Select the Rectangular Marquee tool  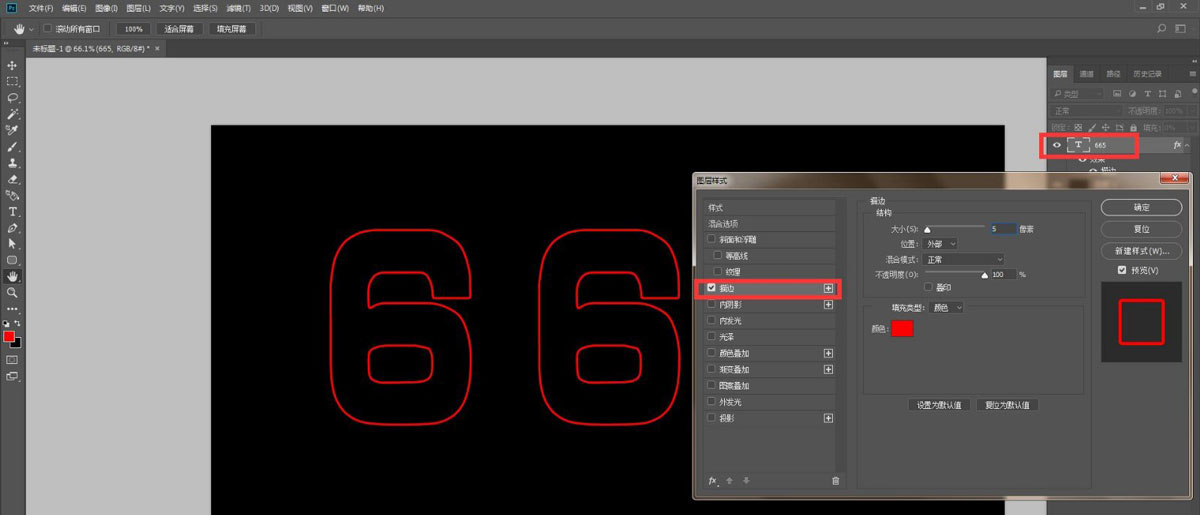(x=13, y=81)
